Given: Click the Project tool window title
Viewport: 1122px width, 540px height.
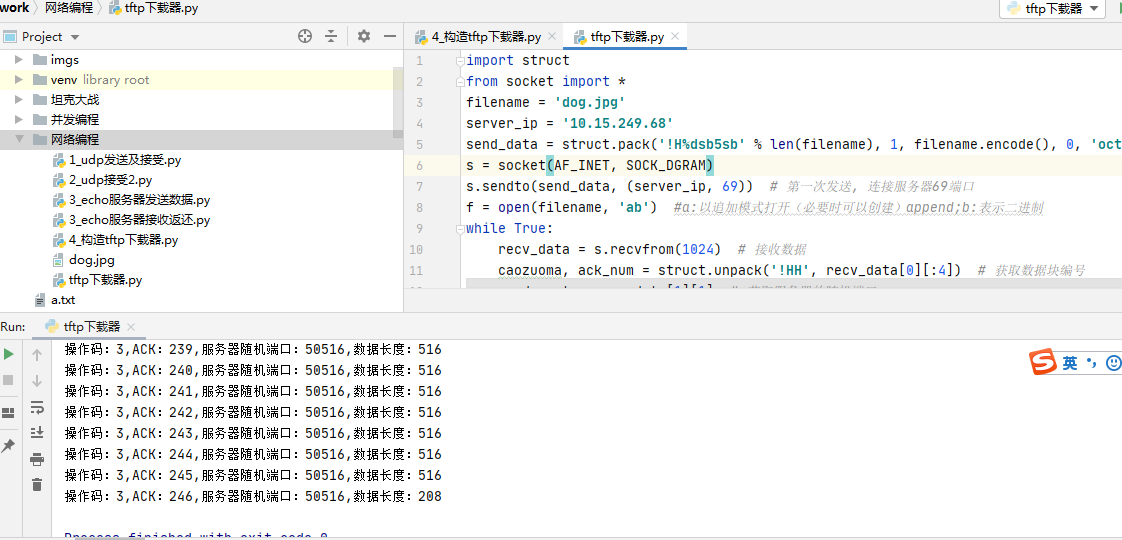Looking at the screenshot, I should coord(42,36).
